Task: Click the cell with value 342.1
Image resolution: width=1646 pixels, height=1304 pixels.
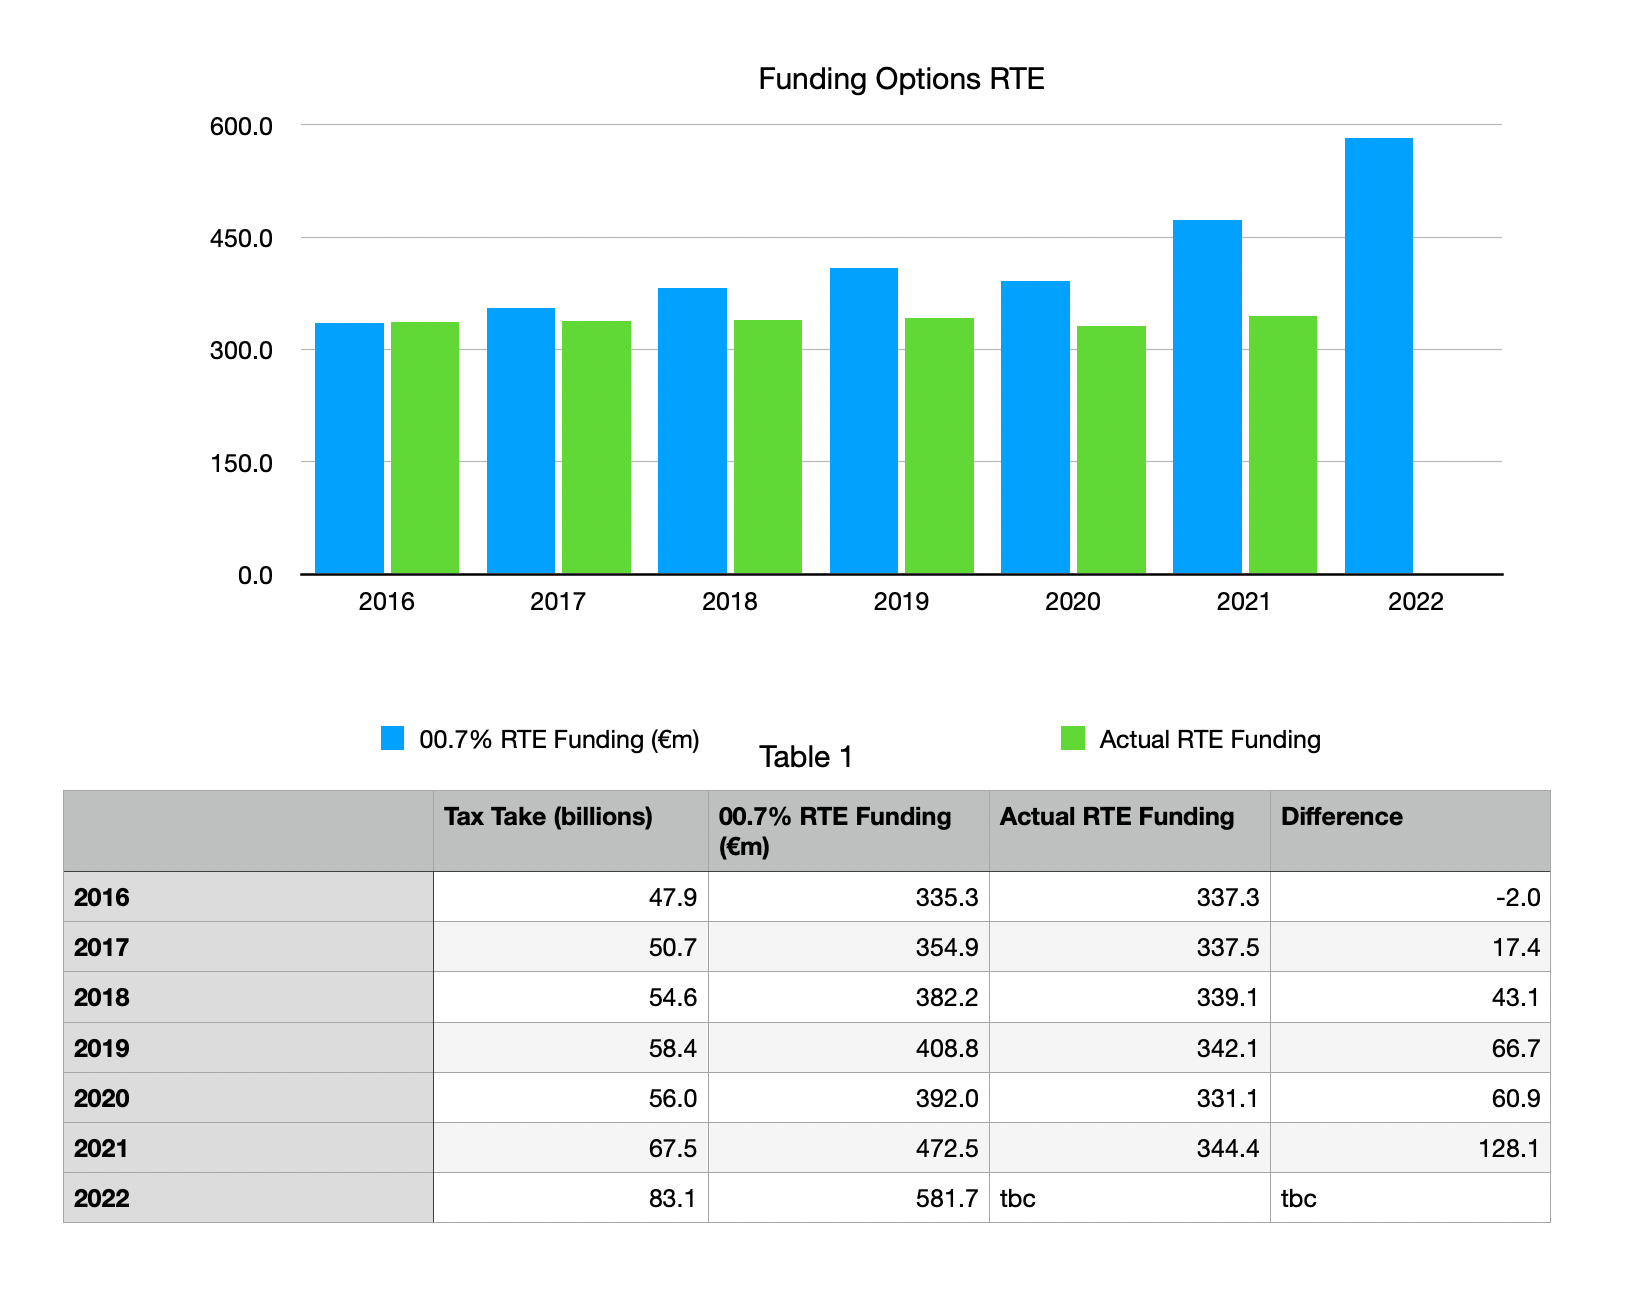Action: 1129,1048
